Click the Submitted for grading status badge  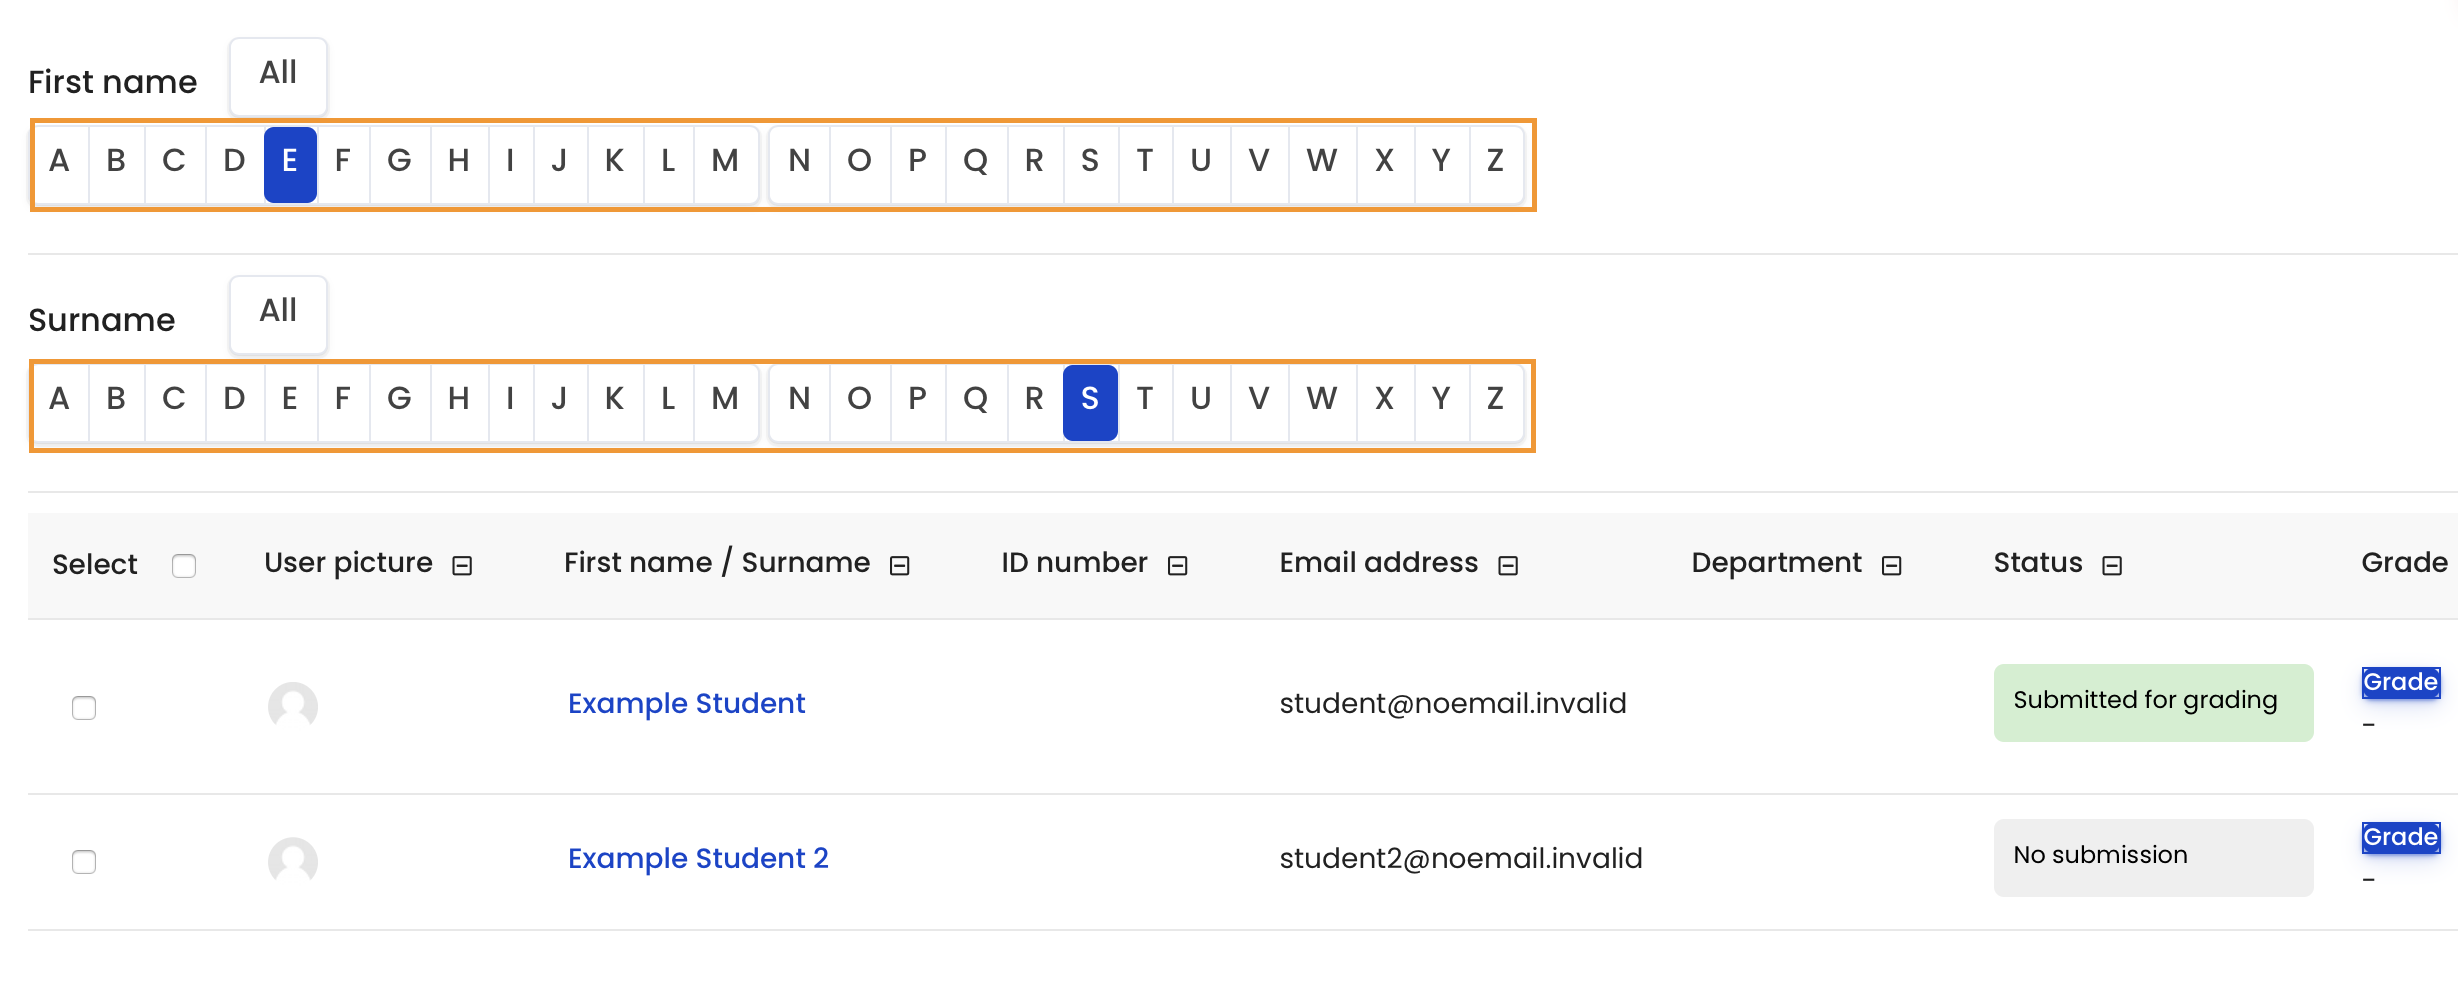2152,701
